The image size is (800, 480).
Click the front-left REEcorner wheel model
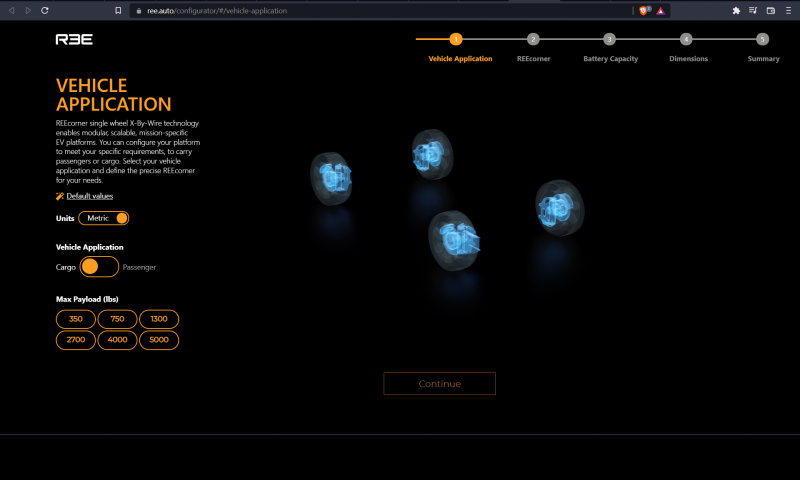tap(332, 179)
